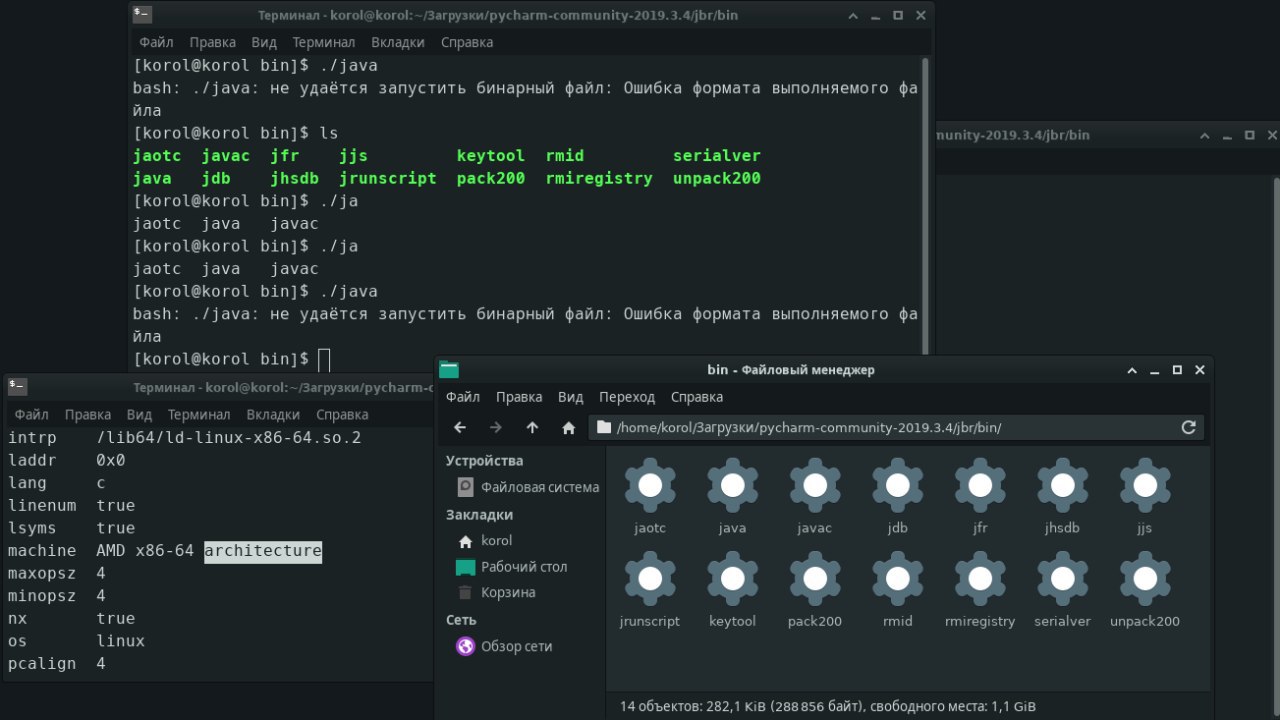Screen dimensions: 1280x720
Task: Open korol home bookmark in sidebar
Action: 485,541
